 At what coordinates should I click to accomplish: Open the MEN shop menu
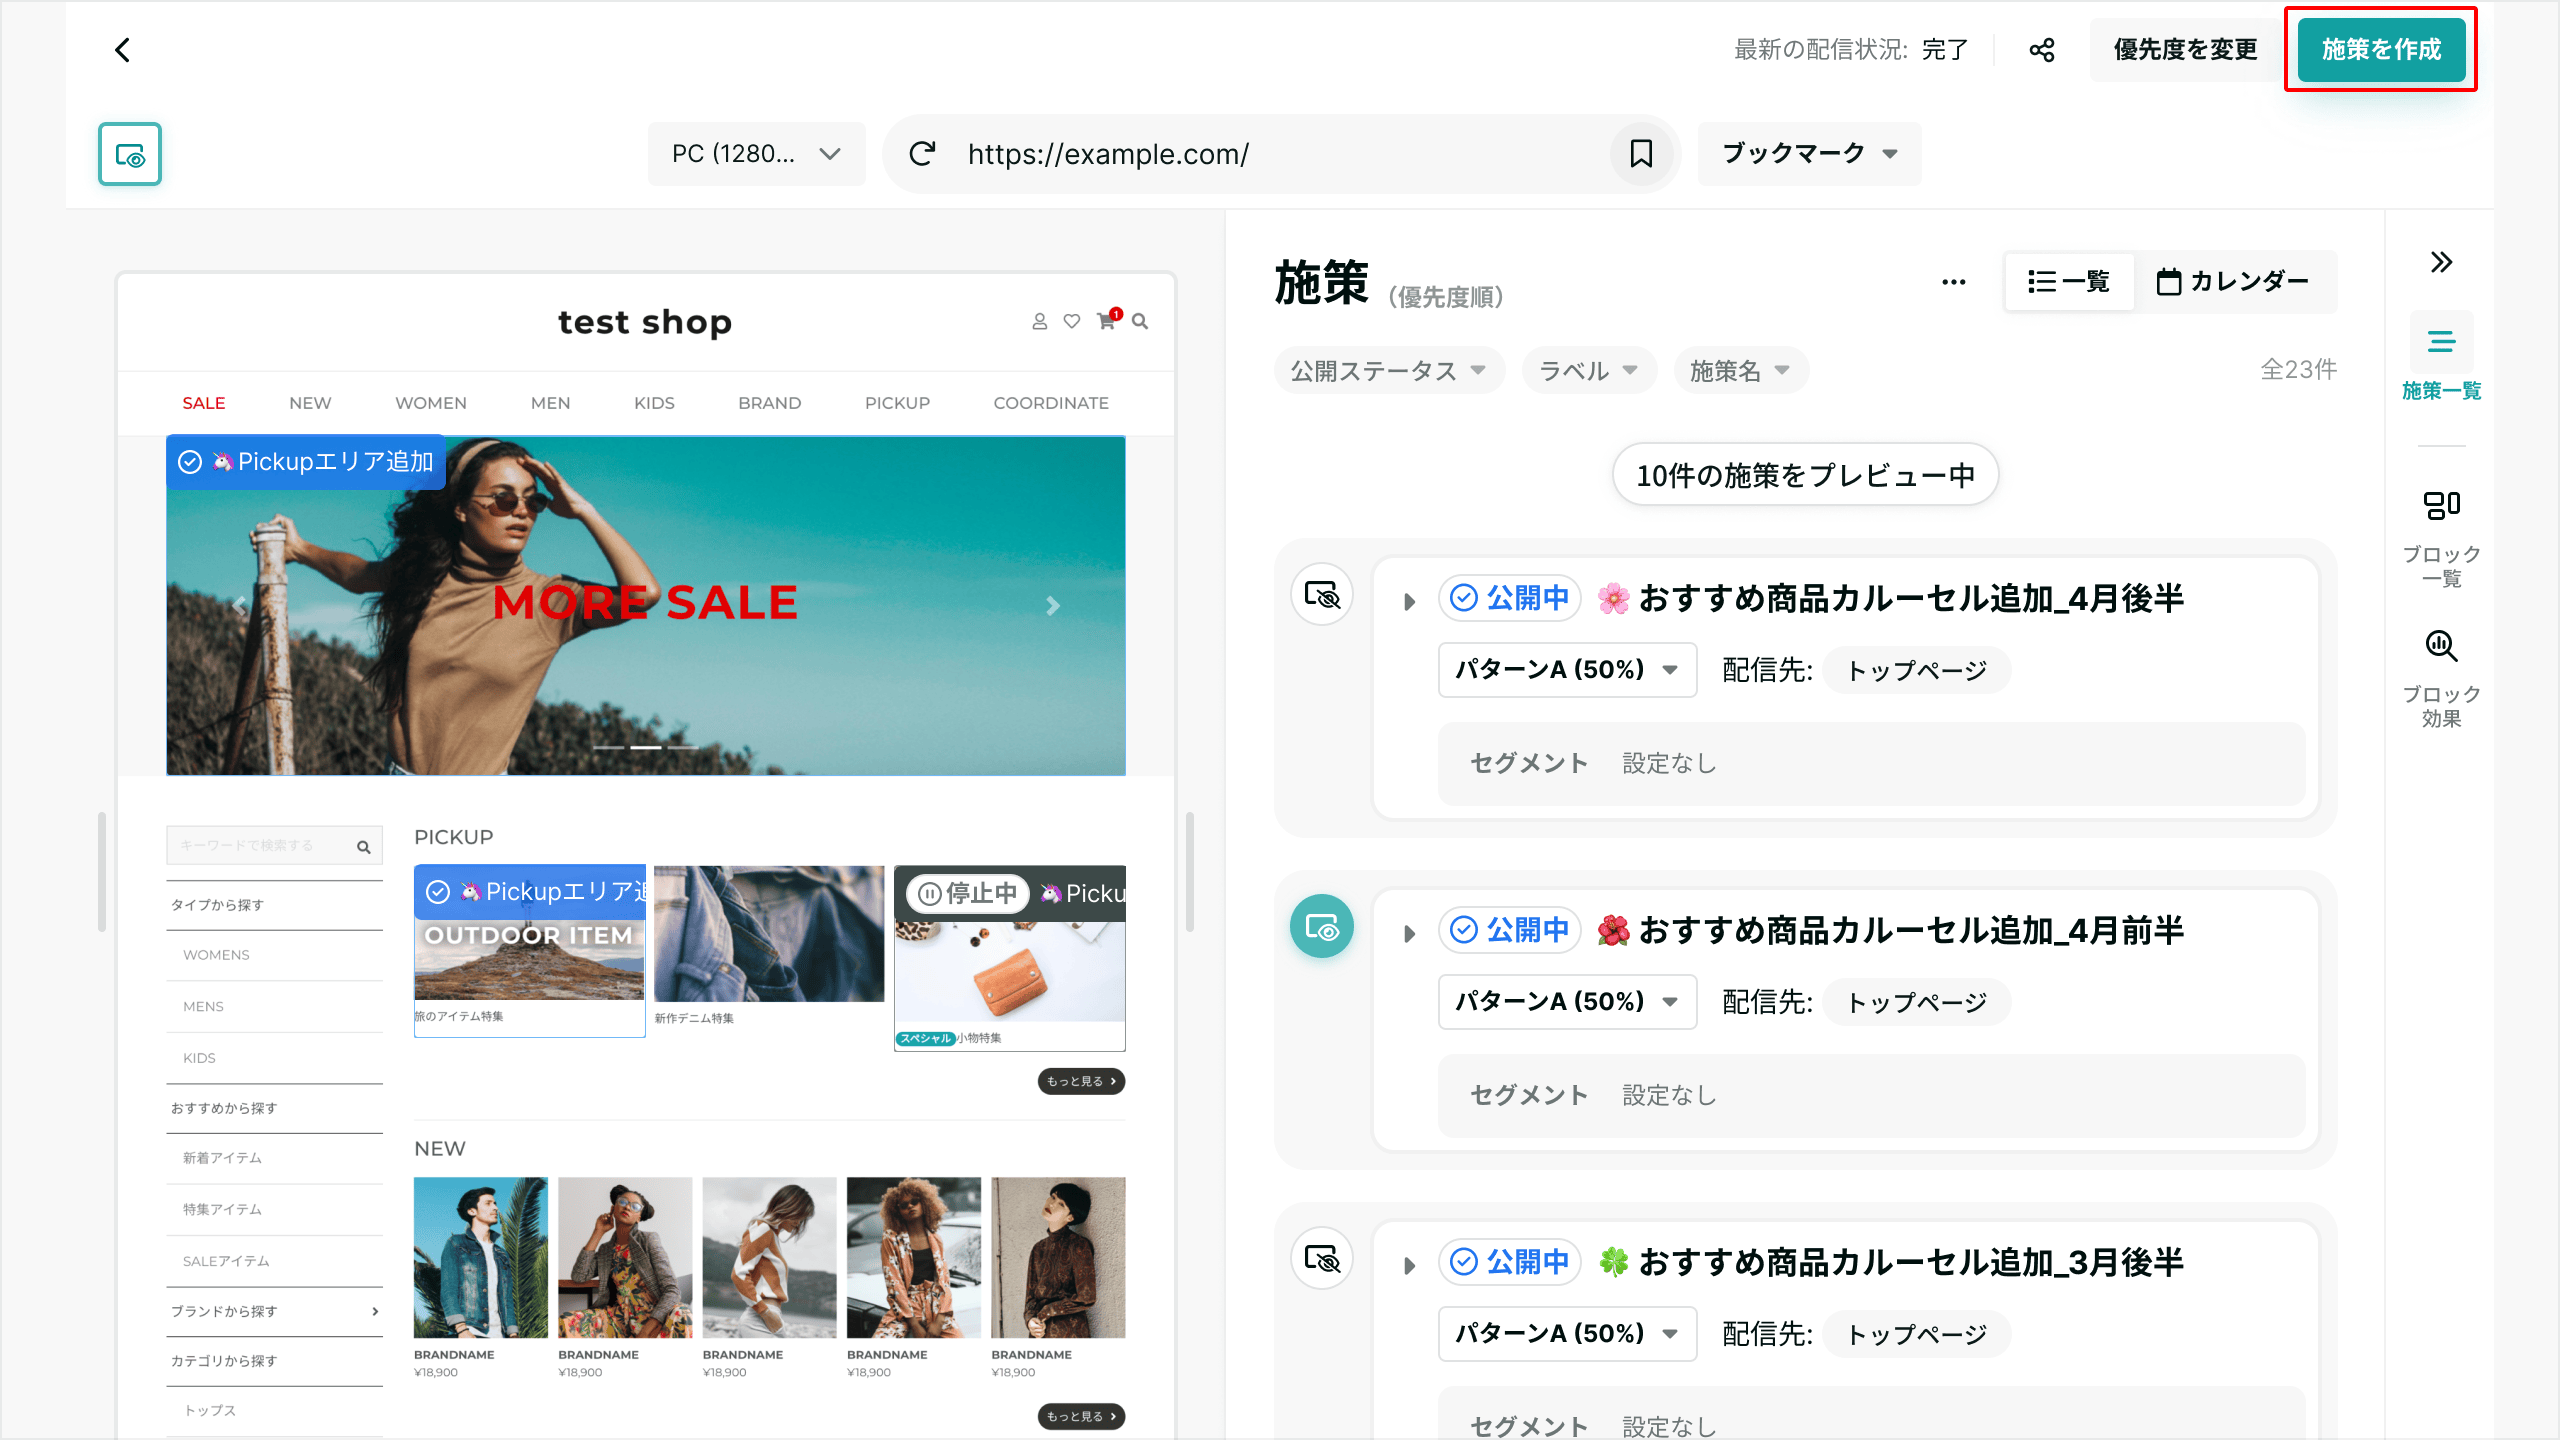tap(550, 403)
